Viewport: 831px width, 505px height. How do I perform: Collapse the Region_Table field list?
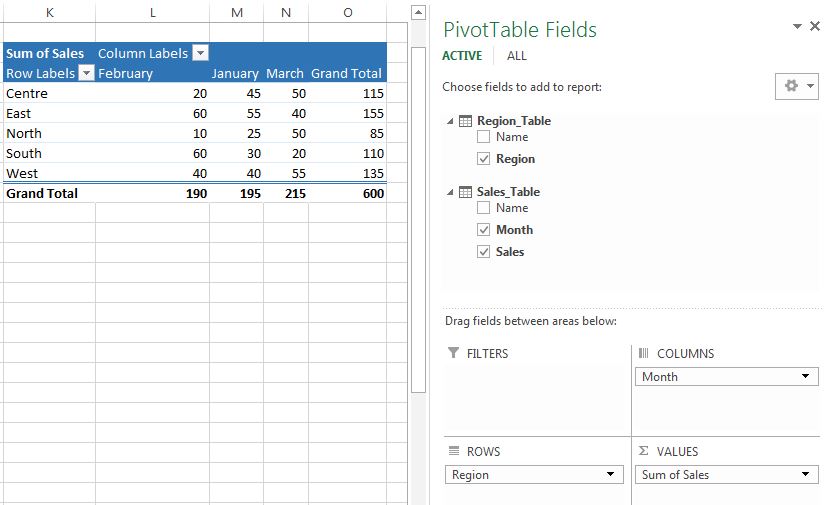coord(450,121)
